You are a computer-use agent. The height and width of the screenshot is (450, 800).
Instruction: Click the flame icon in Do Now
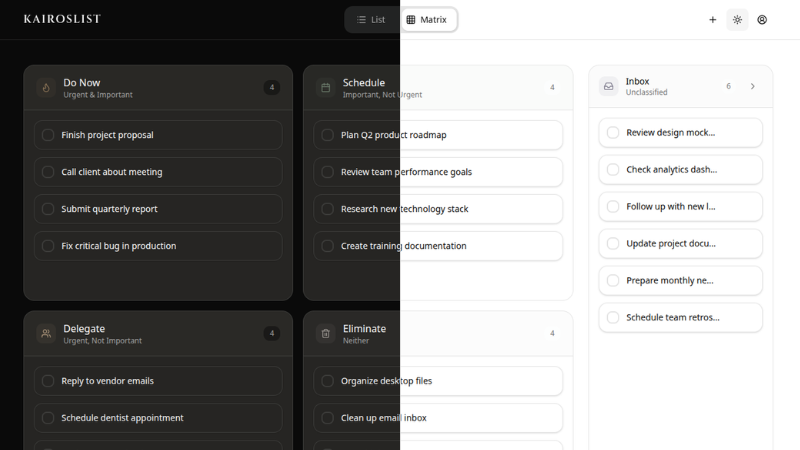(x=46, y=88)
